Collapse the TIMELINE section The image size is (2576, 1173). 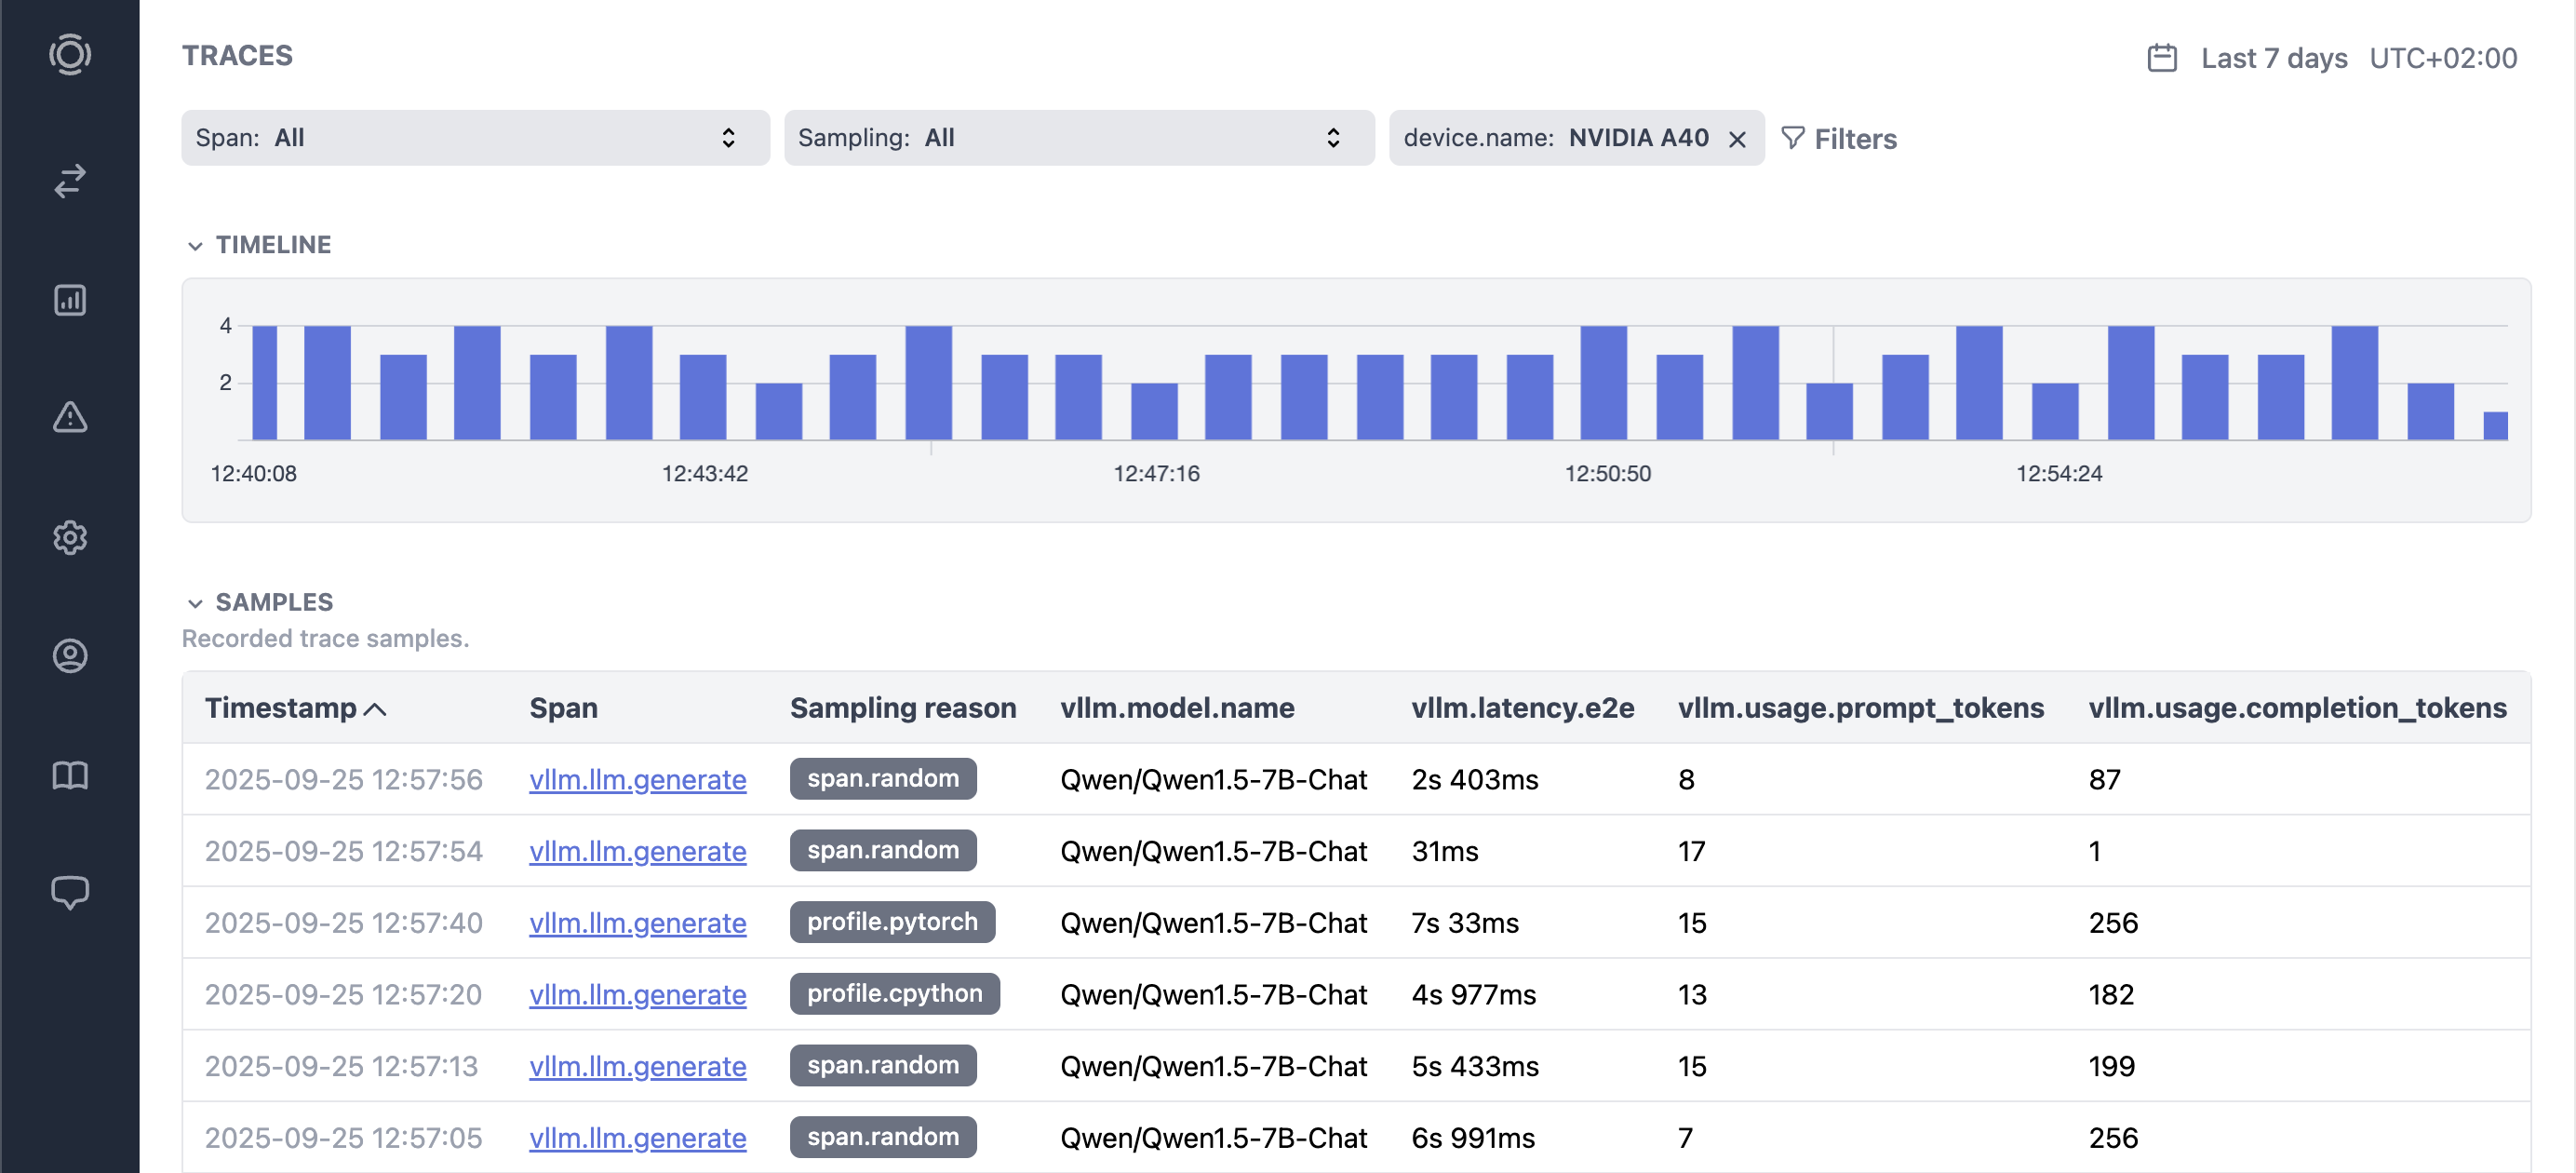tap(195, 246)
